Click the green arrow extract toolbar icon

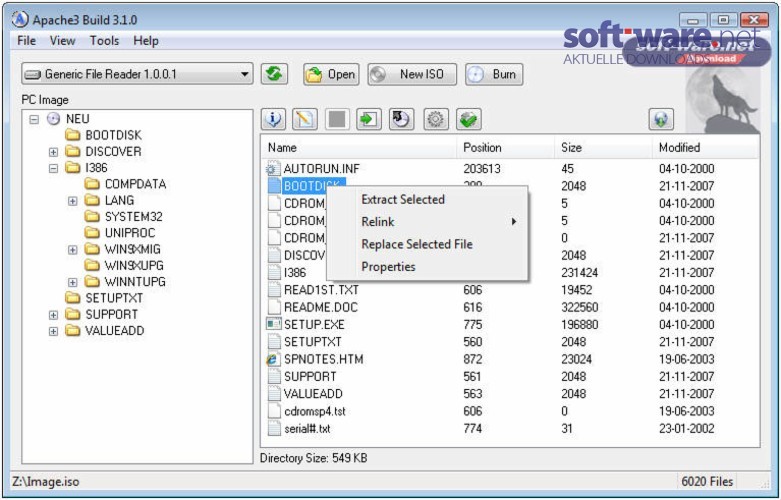[x=369, y=120]
